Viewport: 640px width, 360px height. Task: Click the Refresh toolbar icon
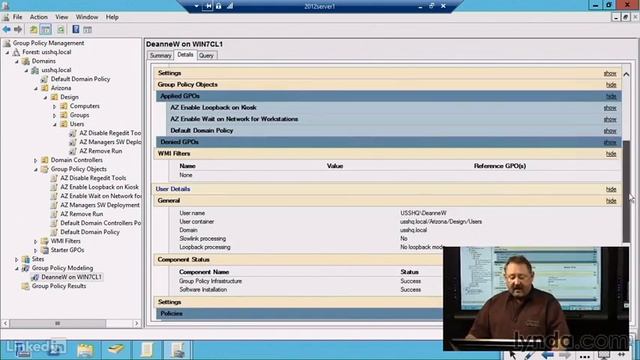tap(61, 29)
